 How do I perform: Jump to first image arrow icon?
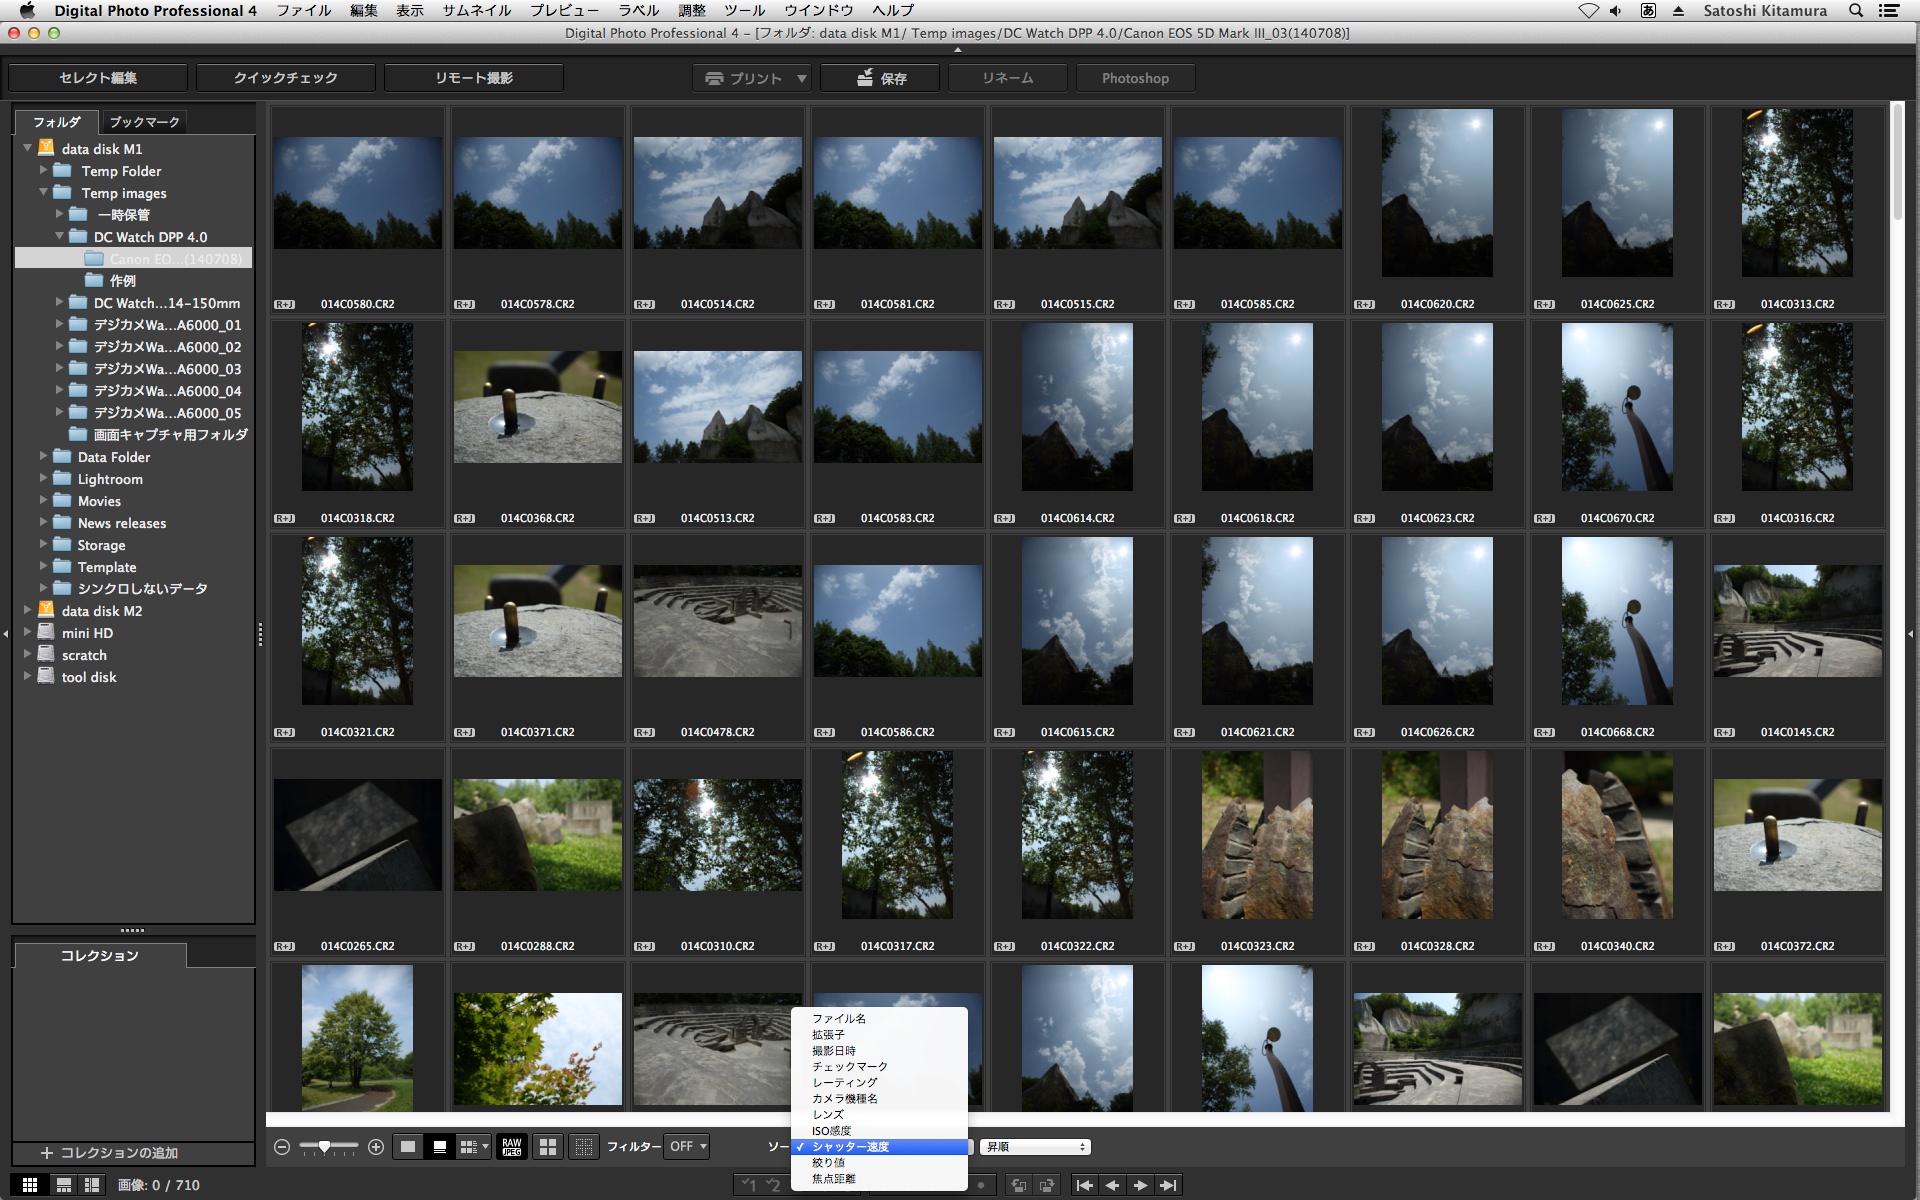(1084, 1185)
